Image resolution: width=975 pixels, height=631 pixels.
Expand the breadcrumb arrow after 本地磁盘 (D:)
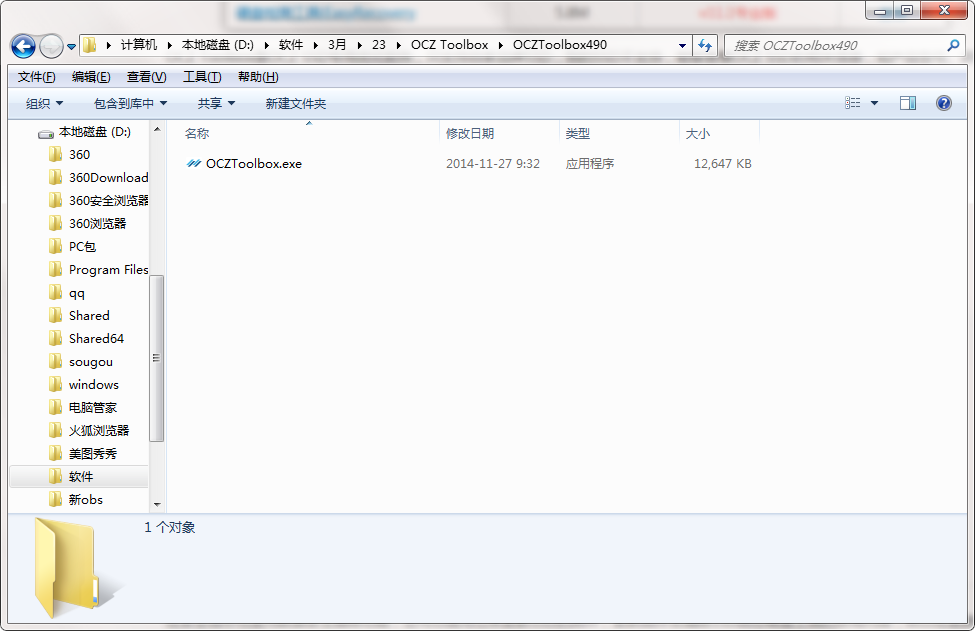(x=267, y=45)
